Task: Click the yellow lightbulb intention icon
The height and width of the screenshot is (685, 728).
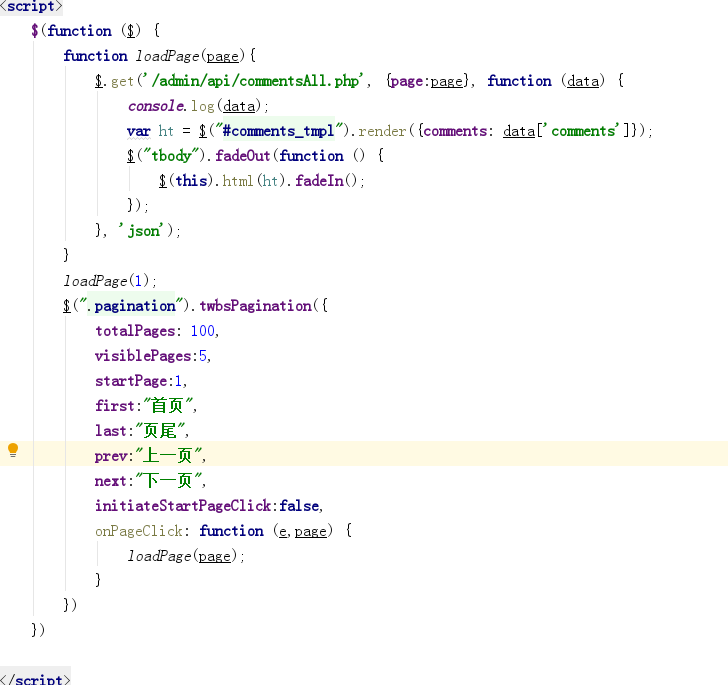Action: (x=13, y=450)
